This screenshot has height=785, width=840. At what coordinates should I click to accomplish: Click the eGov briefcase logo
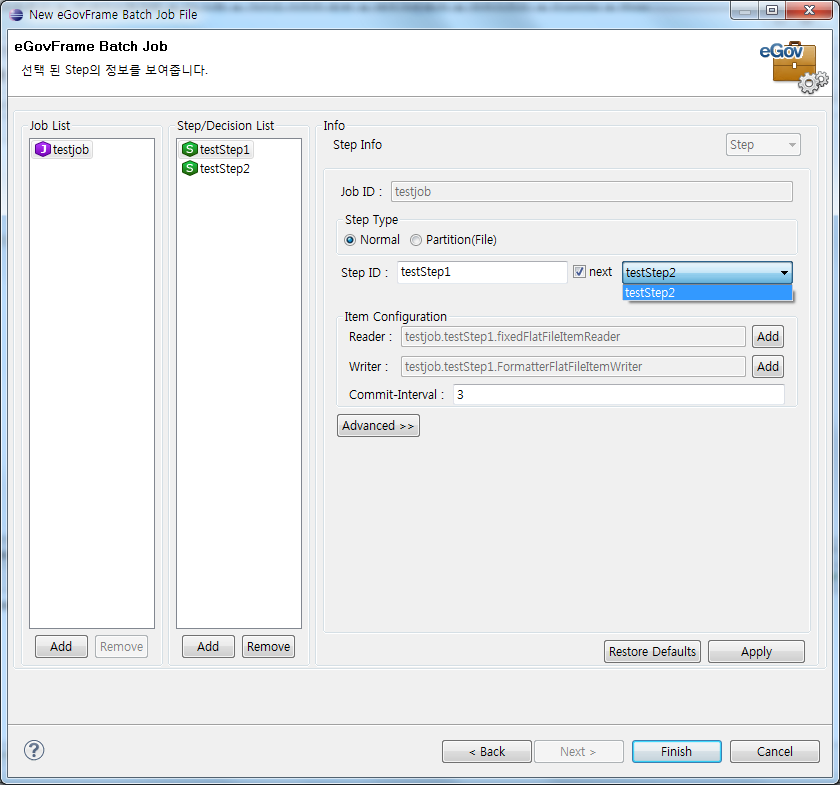tap(794, 68)
